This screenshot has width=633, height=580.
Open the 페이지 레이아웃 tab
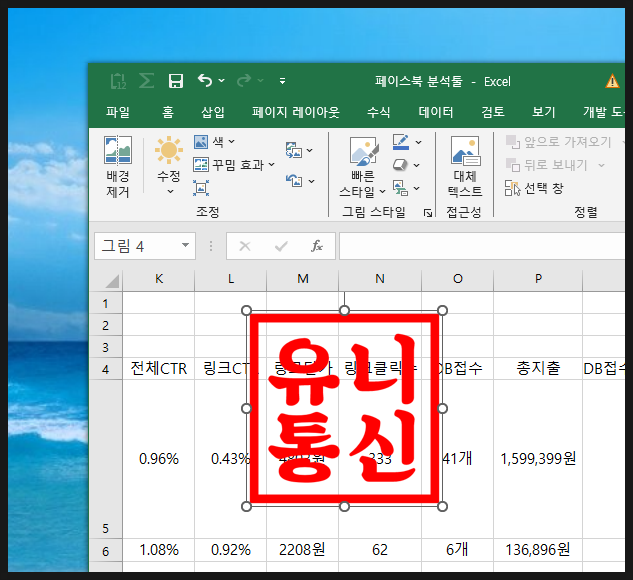coord(296,112)
